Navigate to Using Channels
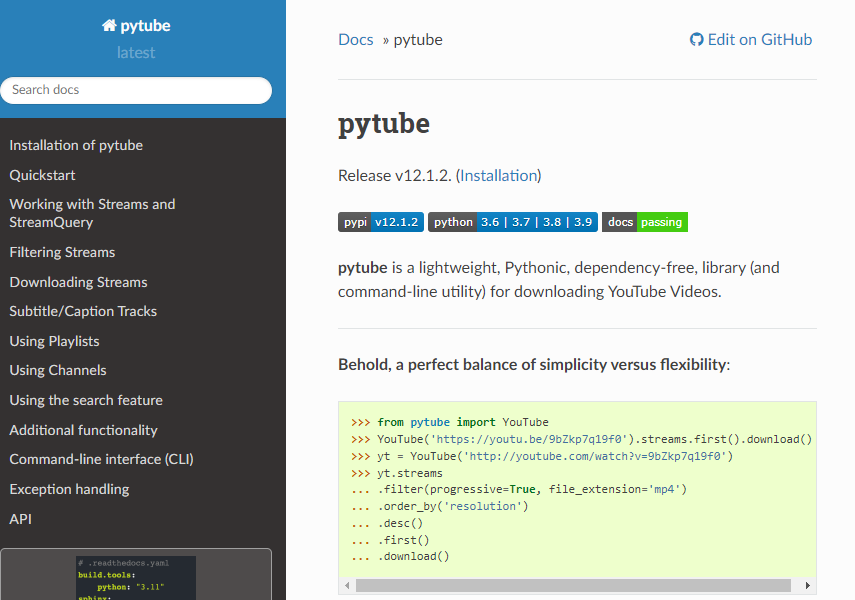Image resolution: width=855 pixels, height=600 pixels. [x=58, y=370]
